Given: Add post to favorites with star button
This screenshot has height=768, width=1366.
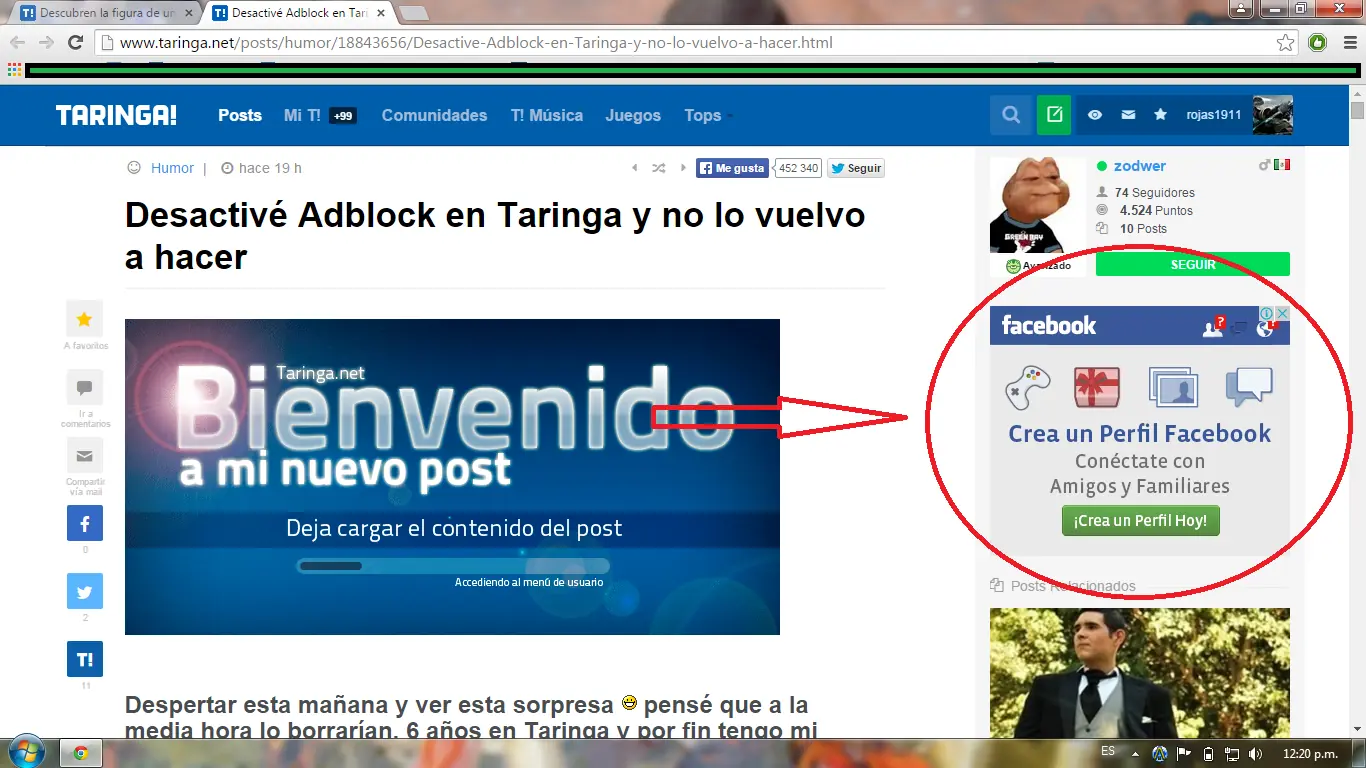Looking at the screenshot, I should pyautogui.click(x=84, y=319).
